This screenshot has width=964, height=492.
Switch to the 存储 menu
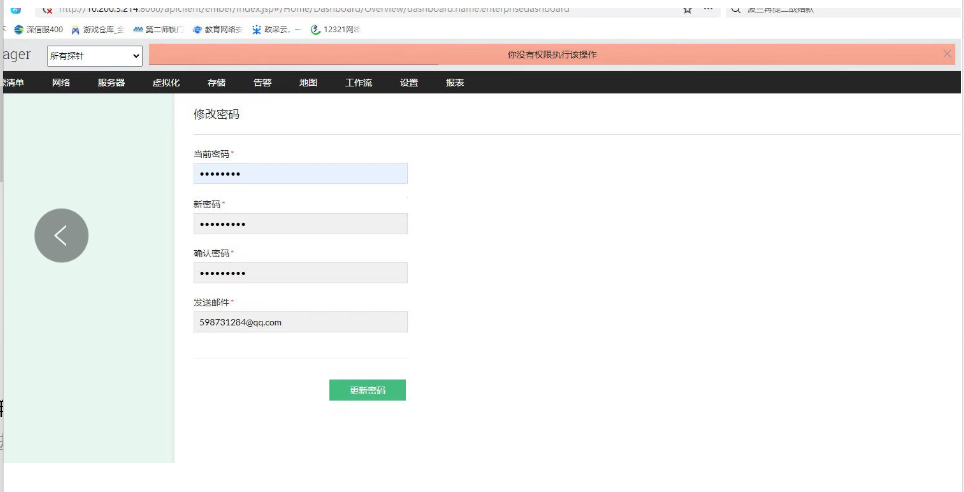coord(216,83)
